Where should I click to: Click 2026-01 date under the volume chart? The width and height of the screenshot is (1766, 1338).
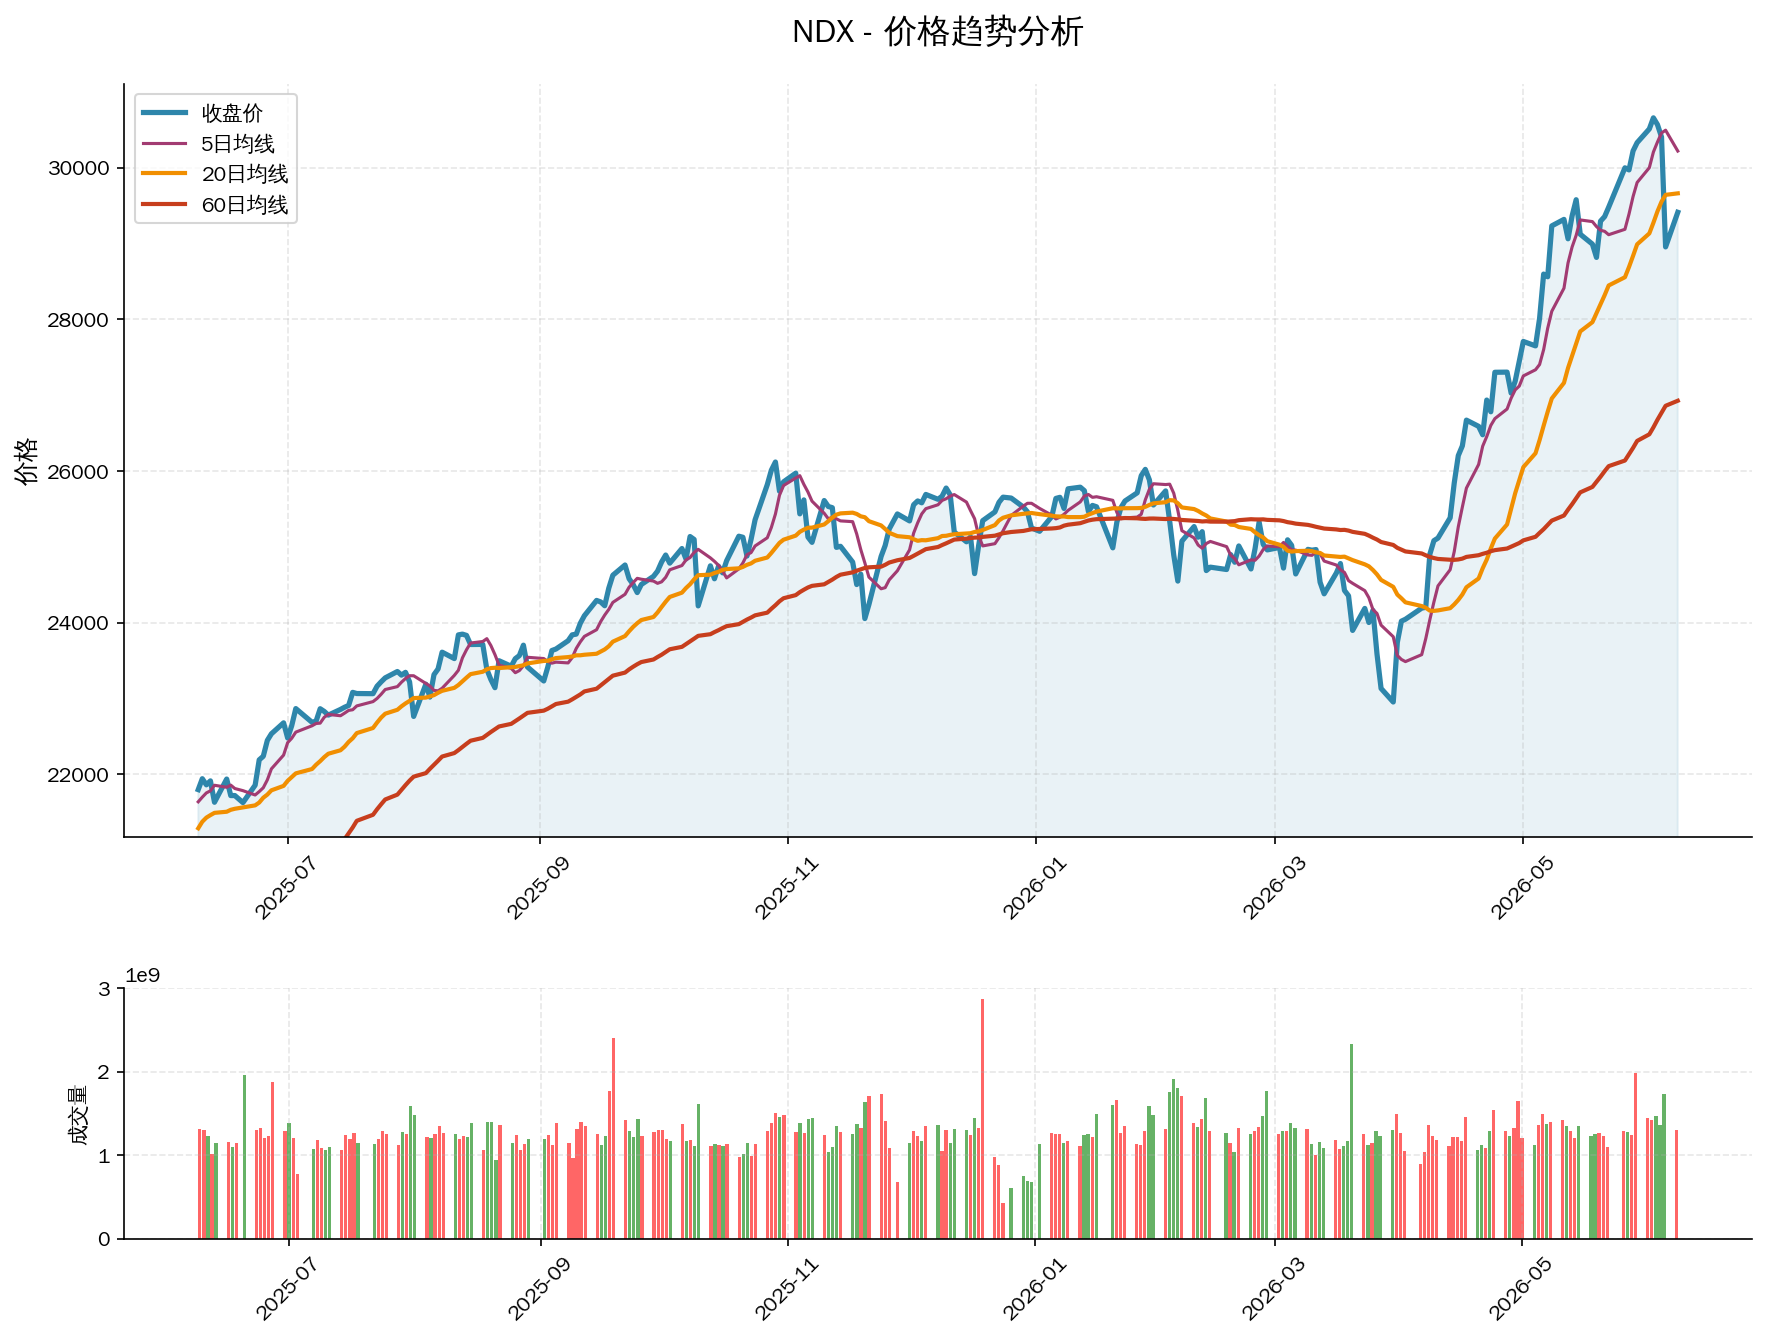(1034, 1290)
